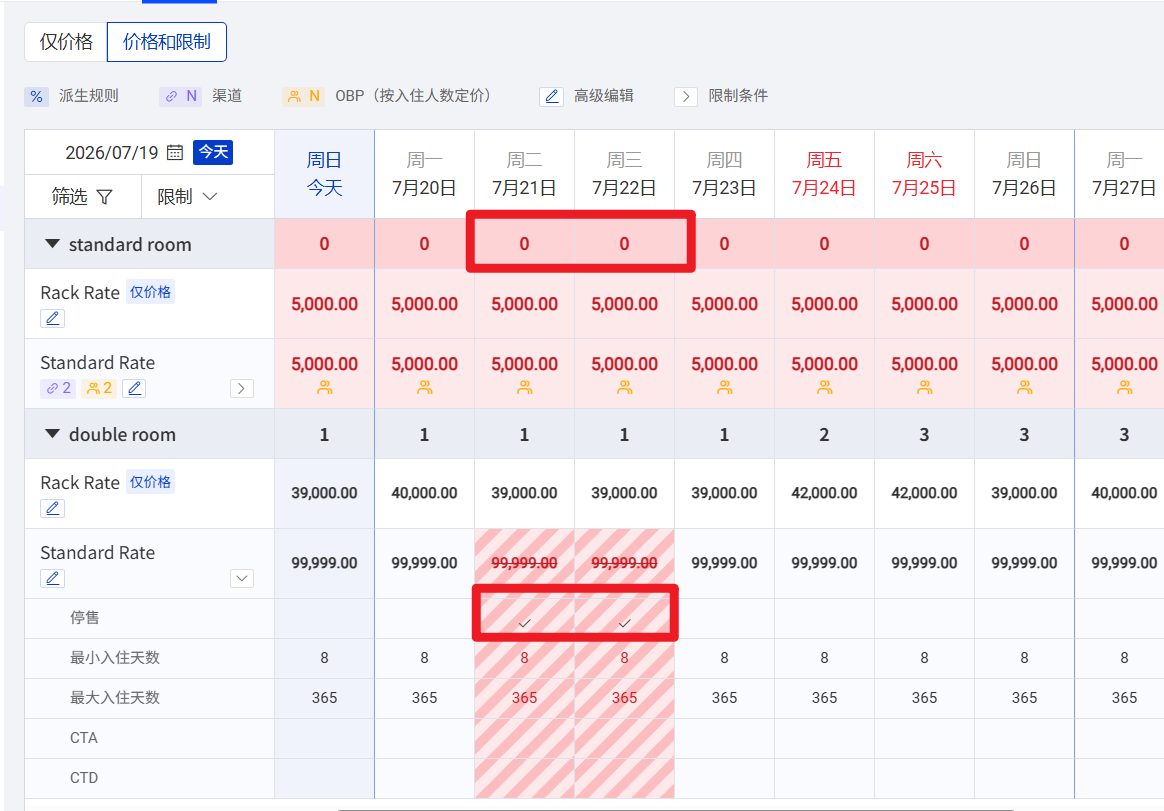This screenshot has height=811, width=1164.
Task: Uncheck 停售 for 7月21日
Action: (x=524, y=623)
